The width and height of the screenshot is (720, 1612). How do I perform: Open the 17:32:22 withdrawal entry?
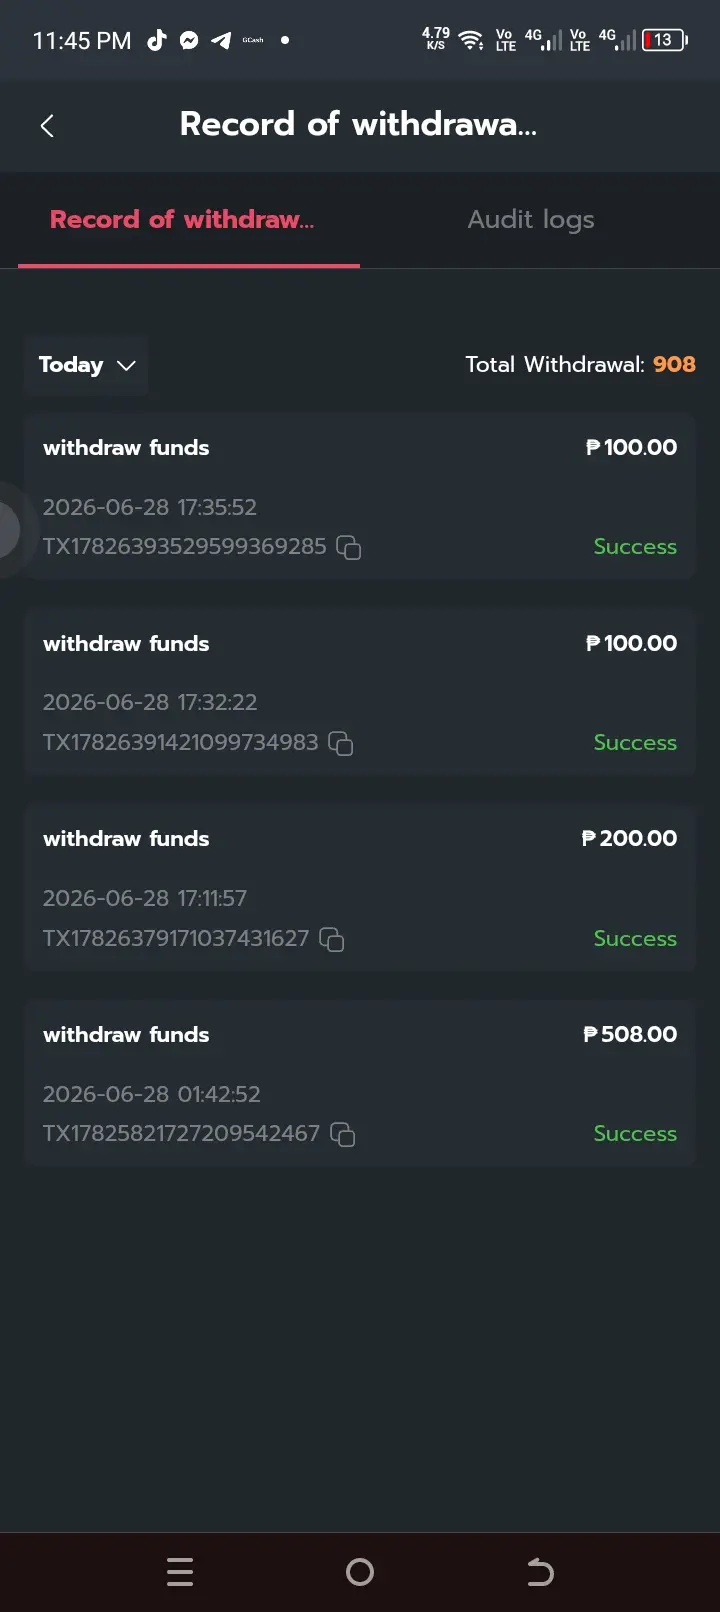point(360,692)
